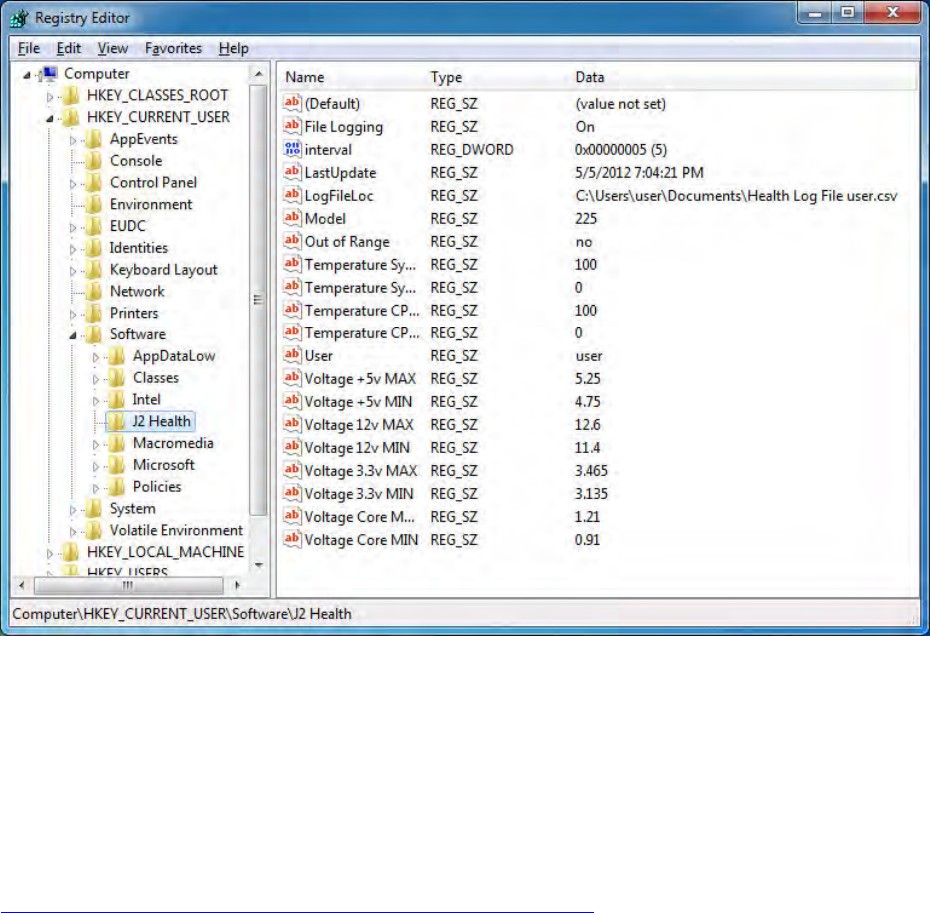Click the File Logging value icon
Screen dimensions: 930x913
[292, 126]
